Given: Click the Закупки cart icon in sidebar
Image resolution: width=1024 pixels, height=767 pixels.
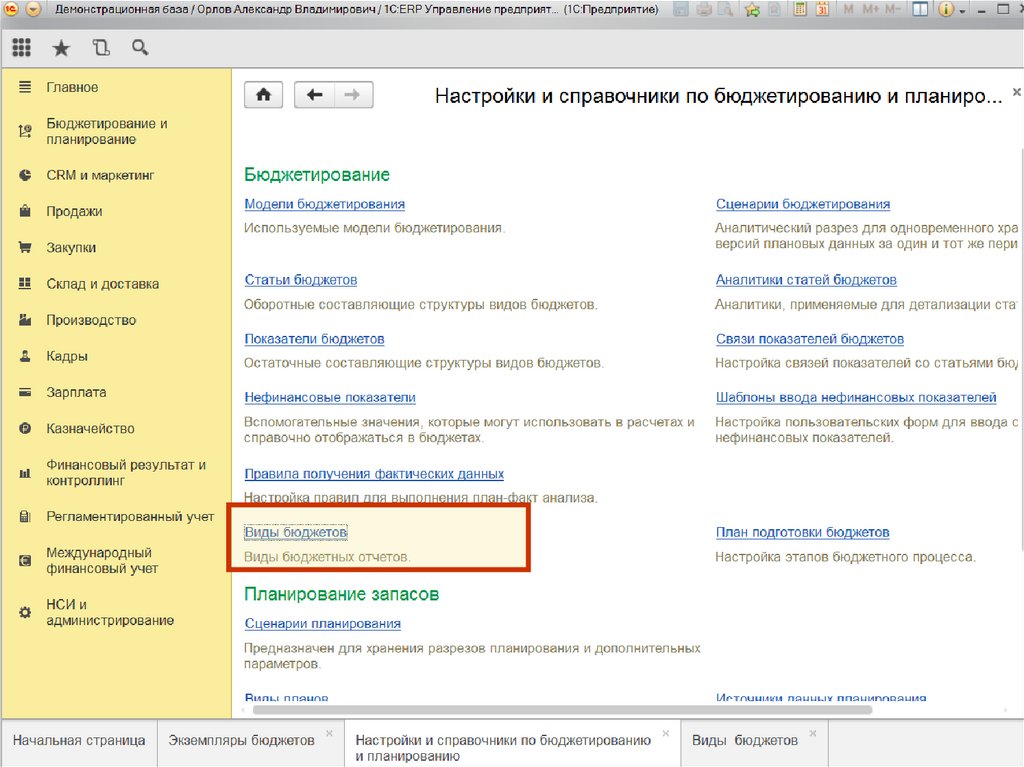Looking at the screenshot, I should [x=25, y=248].
